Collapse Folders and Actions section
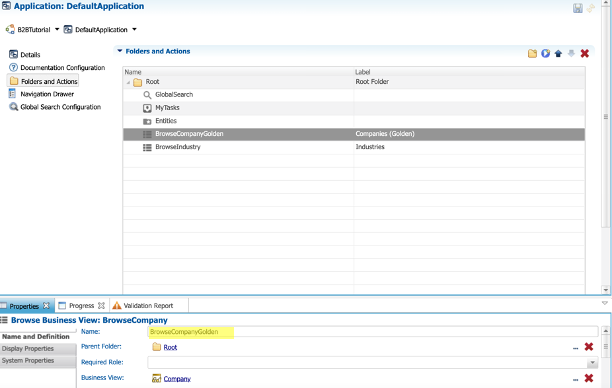The width and height of the screenshot is (612, 388). click(120, 51)
